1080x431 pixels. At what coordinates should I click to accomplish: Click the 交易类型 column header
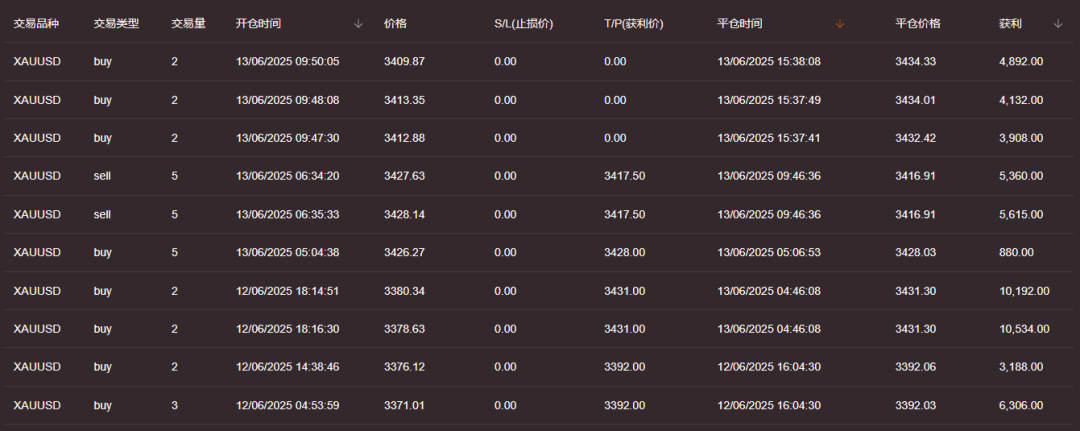click(116, 23)
